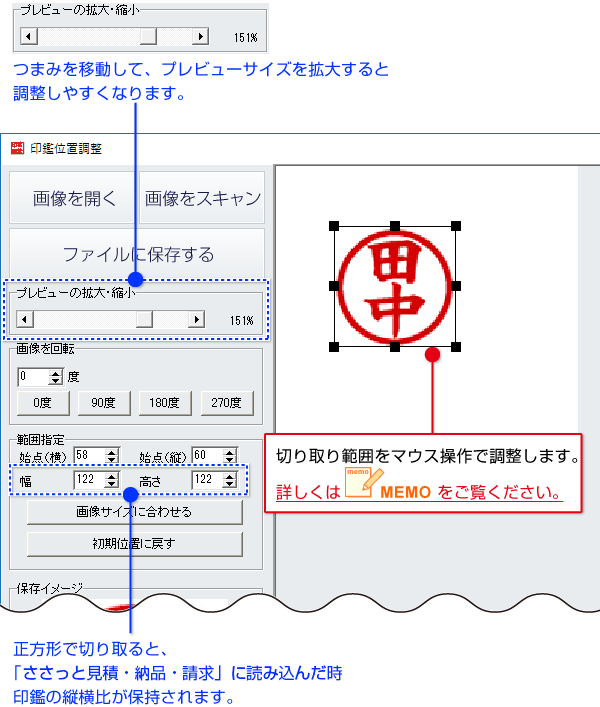Click ファイルに保存する button
The image size is (600, 707).
click(137, 254)
